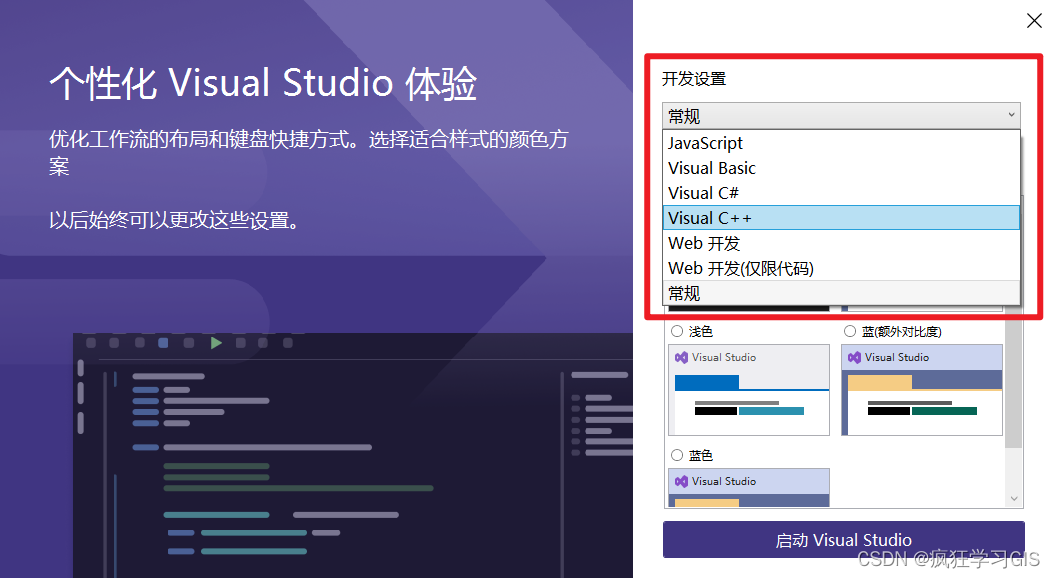1055x578 pixels.
Task: Select the 浅色 color theme radio button
Action: (677, 331)
